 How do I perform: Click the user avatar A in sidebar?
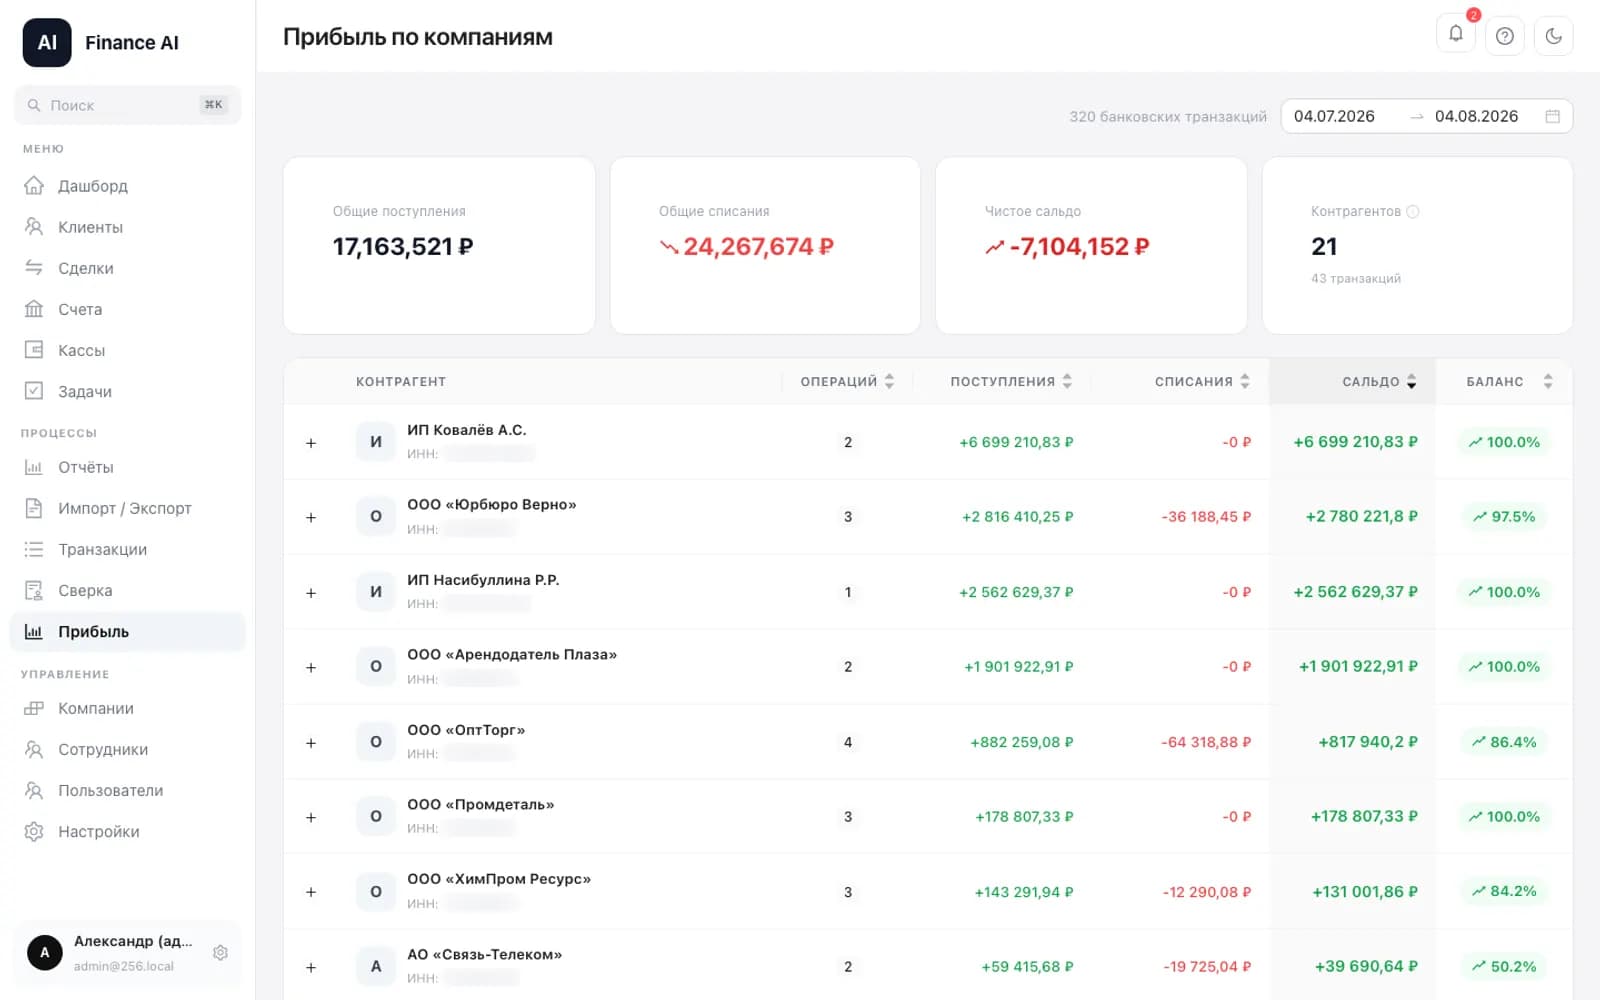click(x=44, y=953)
